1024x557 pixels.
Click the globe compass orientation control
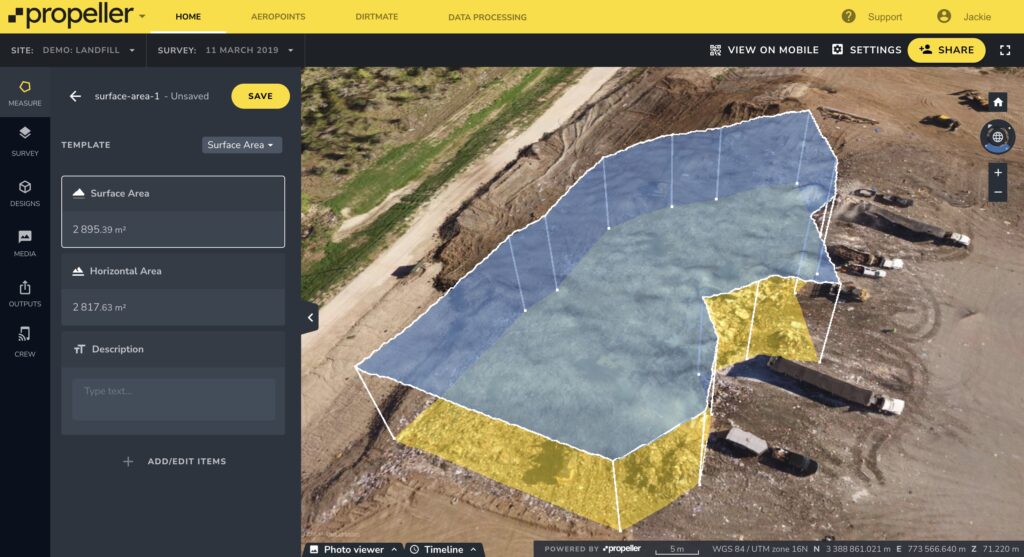point(997,137)
